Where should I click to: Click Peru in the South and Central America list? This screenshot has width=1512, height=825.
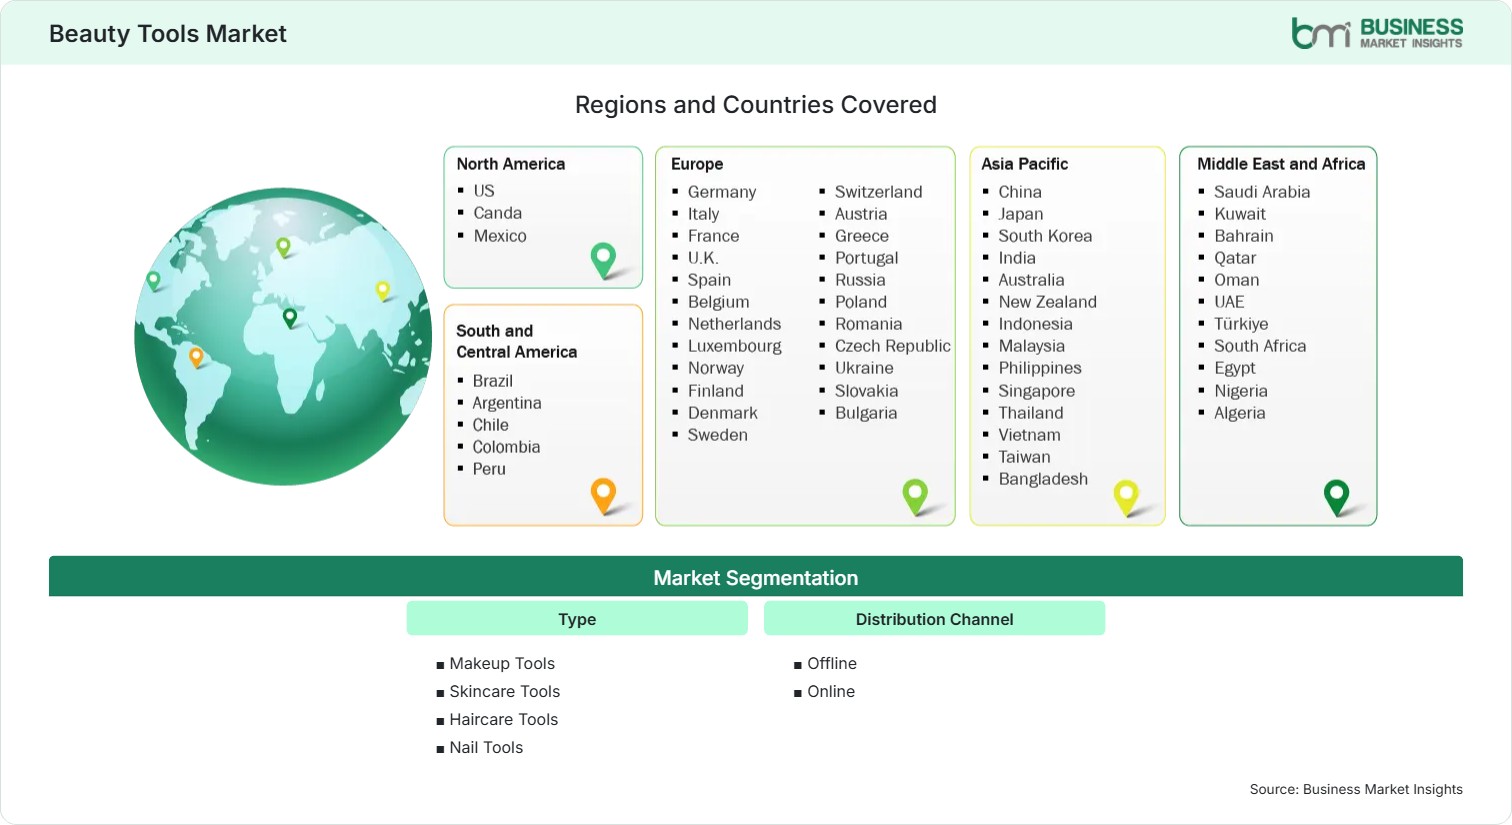pos(489,469)
